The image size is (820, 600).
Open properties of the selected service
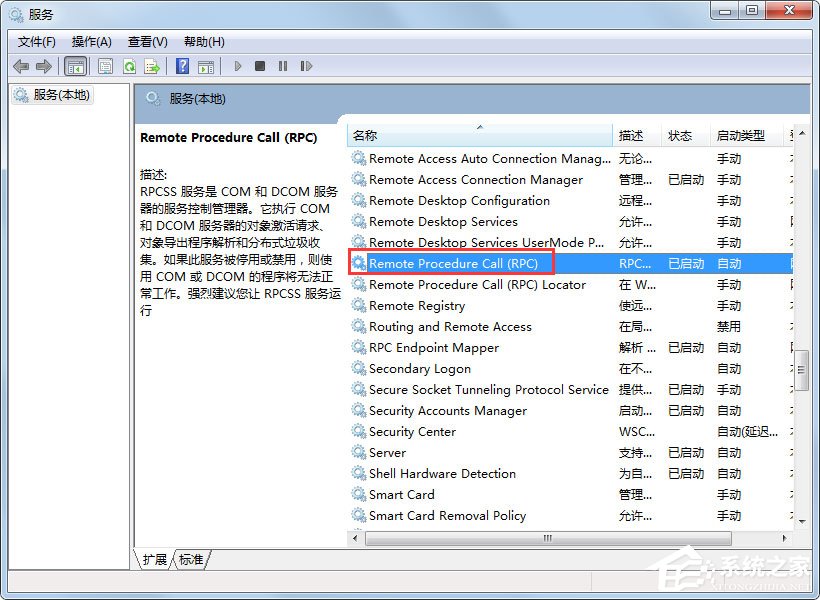tap(105, 66)
